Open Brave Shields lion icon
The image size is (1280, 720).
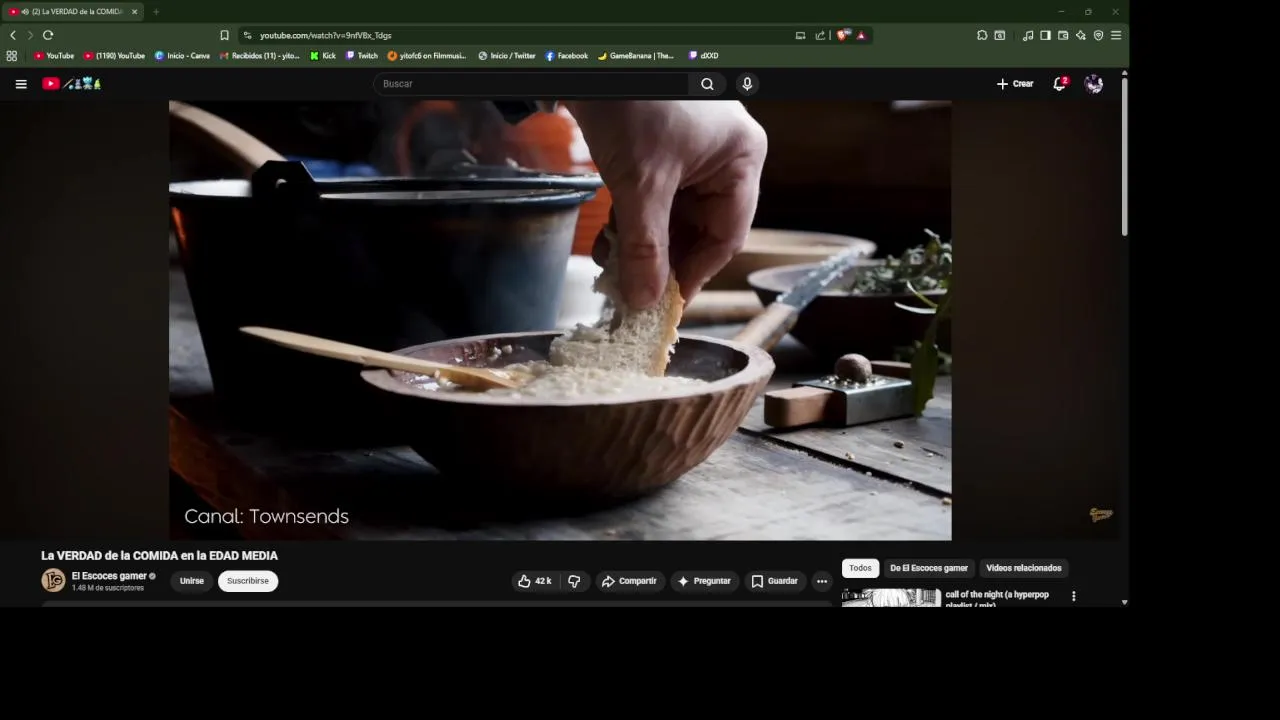point(843,35)
